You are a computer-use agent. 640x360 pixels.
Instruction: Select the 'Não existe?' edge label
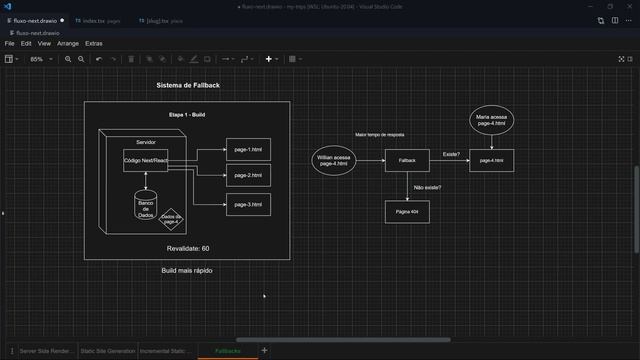point(427,188)
